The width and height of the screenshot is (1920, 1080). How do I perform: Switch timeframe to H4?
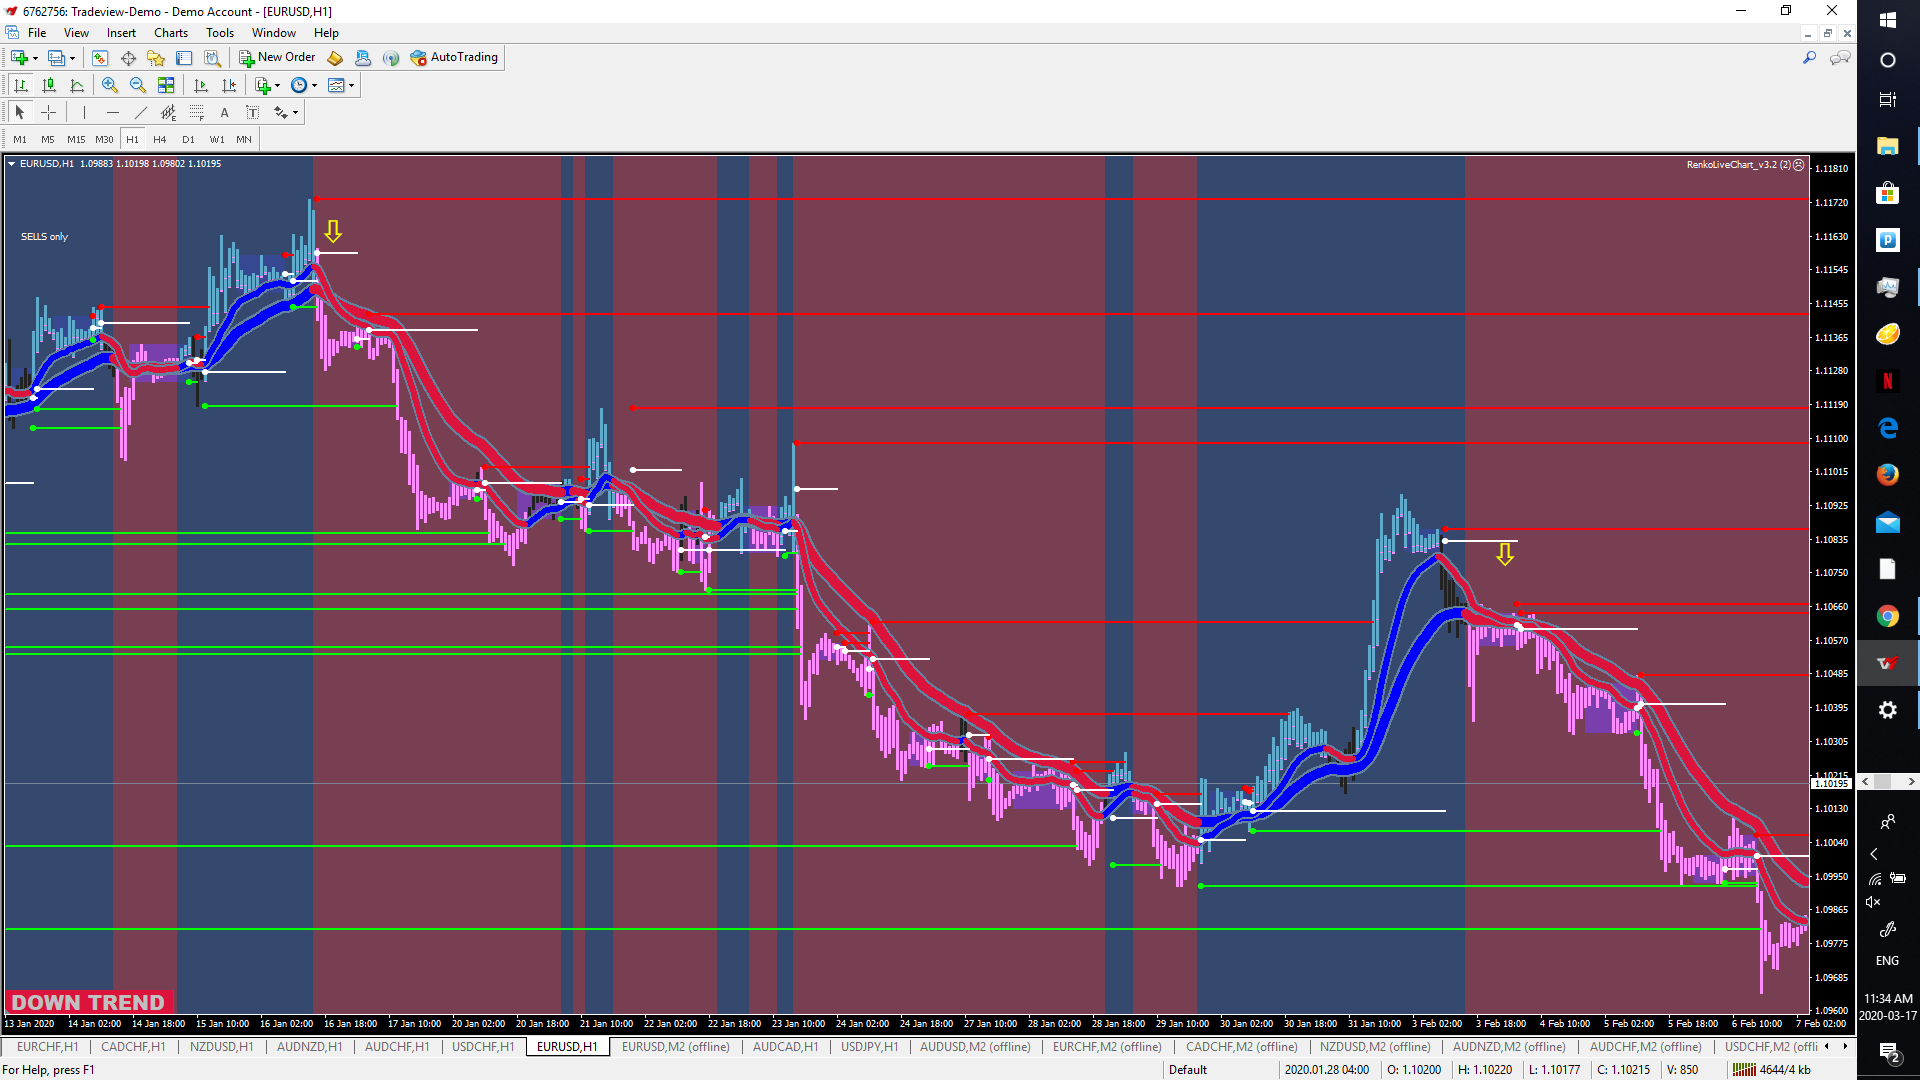pyautogui.click(x=160, y=139)
